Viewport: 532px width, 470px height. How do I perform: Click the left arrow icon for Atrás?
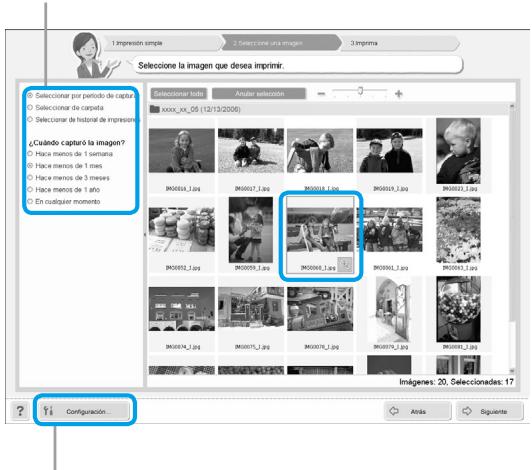[394, 411]
